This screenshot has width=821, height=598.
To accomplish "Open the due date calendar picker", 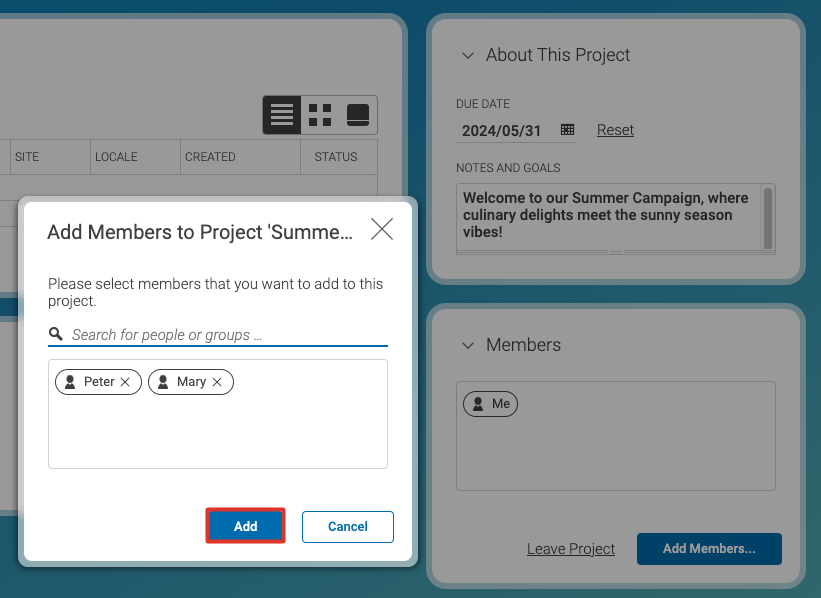I will 567,130.
